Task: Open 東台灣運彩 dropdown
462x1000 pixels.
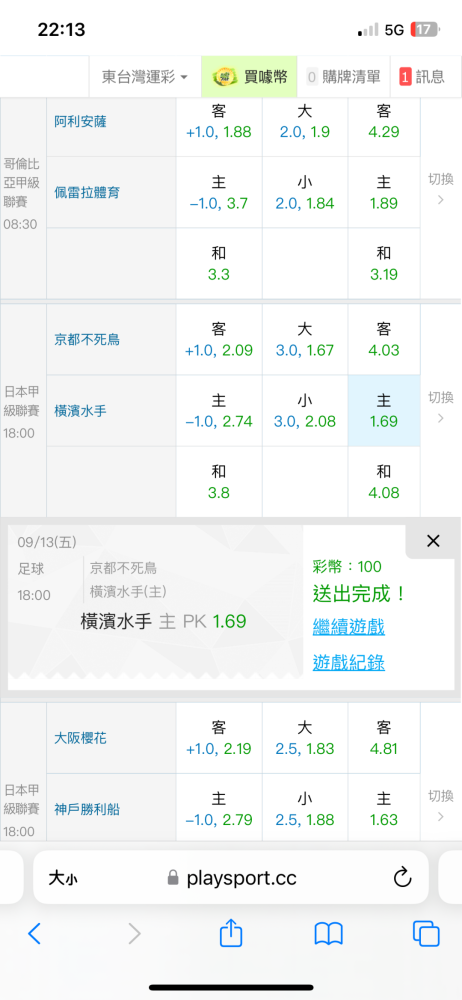Action: click(x=145, y=77)
